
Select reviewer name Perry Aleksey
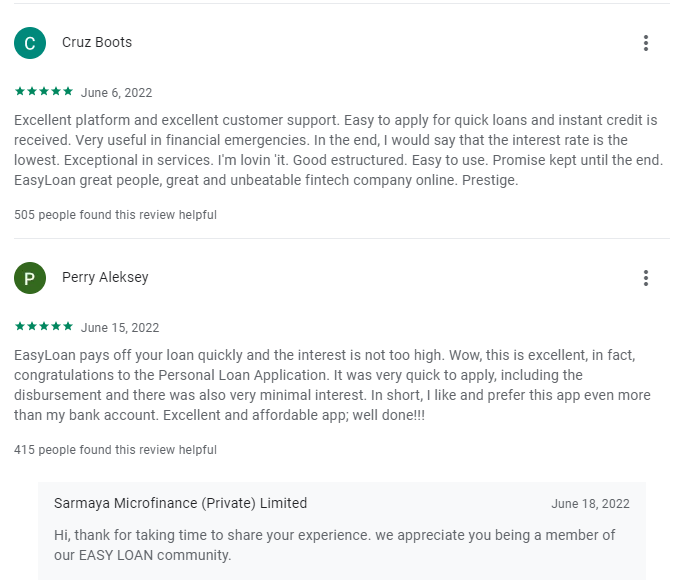(105, 278)
